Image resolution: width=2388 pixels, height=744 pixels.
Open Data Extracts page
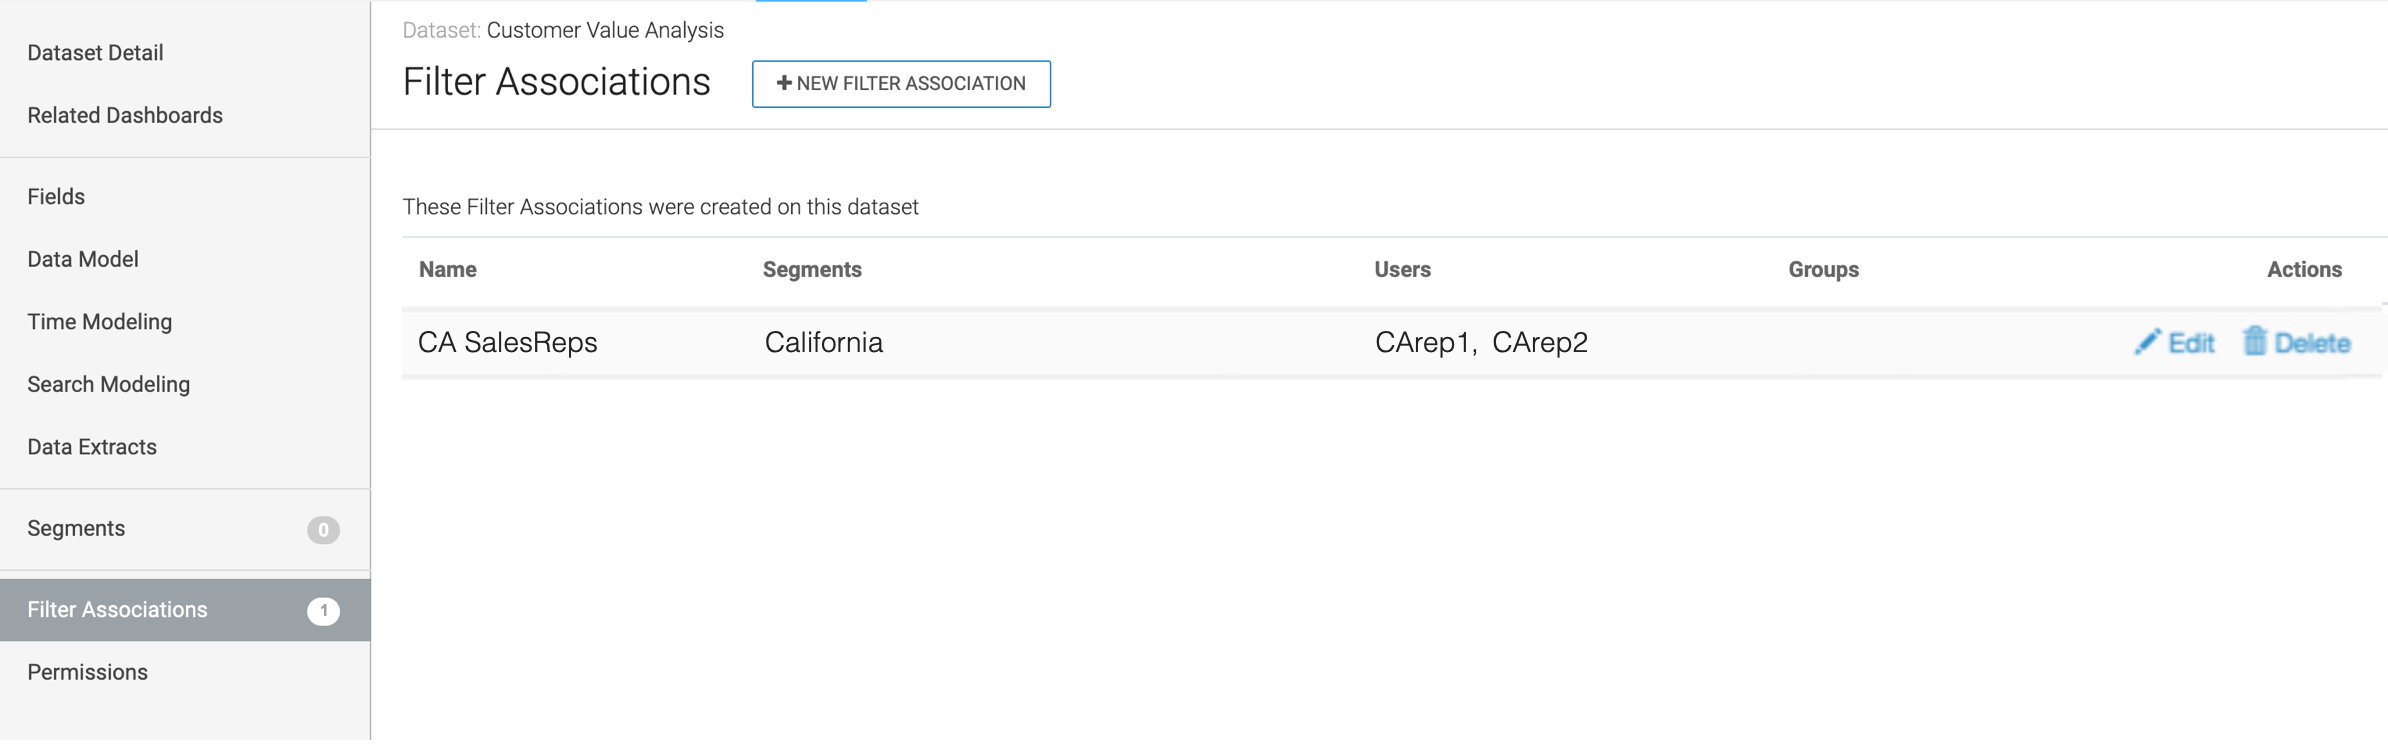(x=92, y=447)
